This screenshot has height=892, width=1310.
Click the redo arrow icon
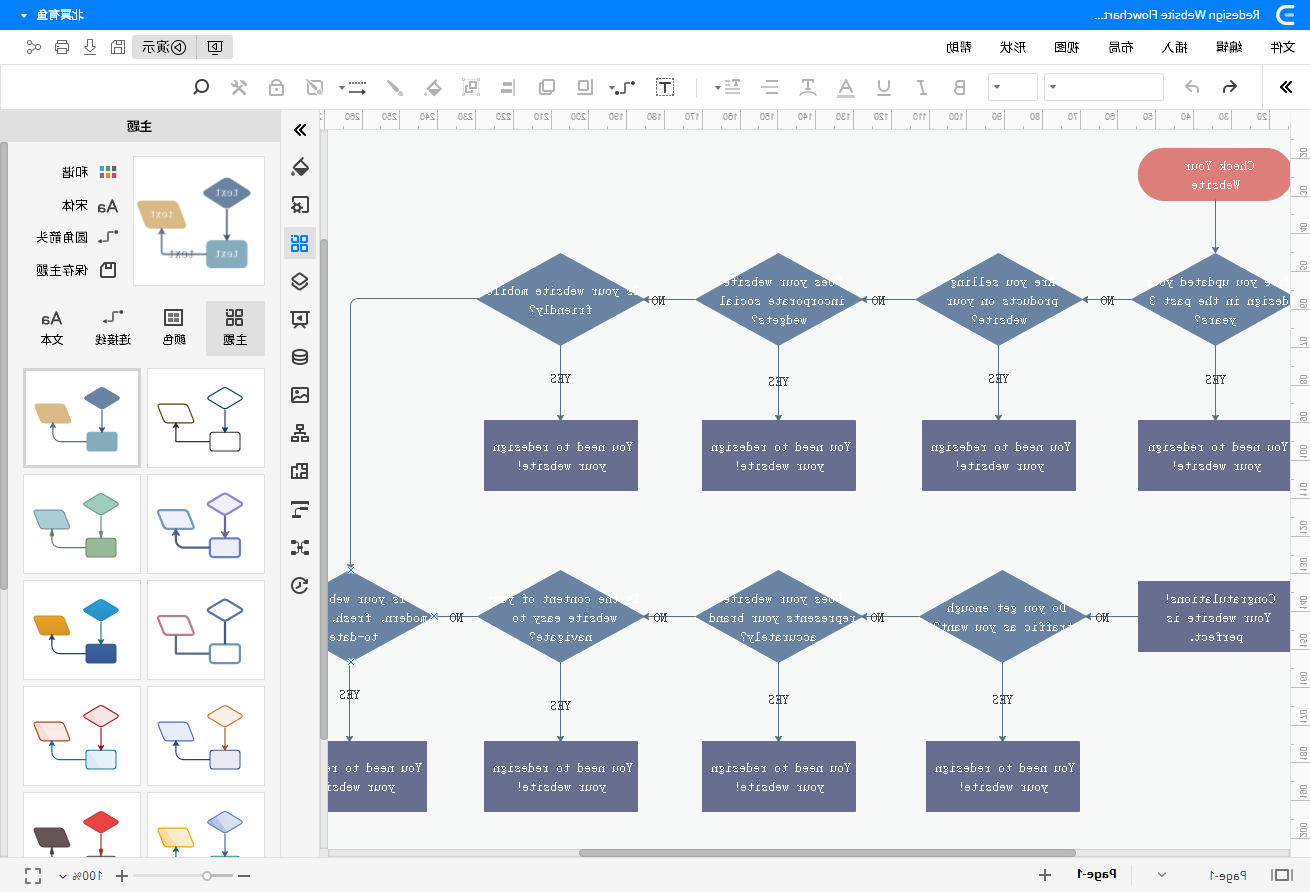1192,87
